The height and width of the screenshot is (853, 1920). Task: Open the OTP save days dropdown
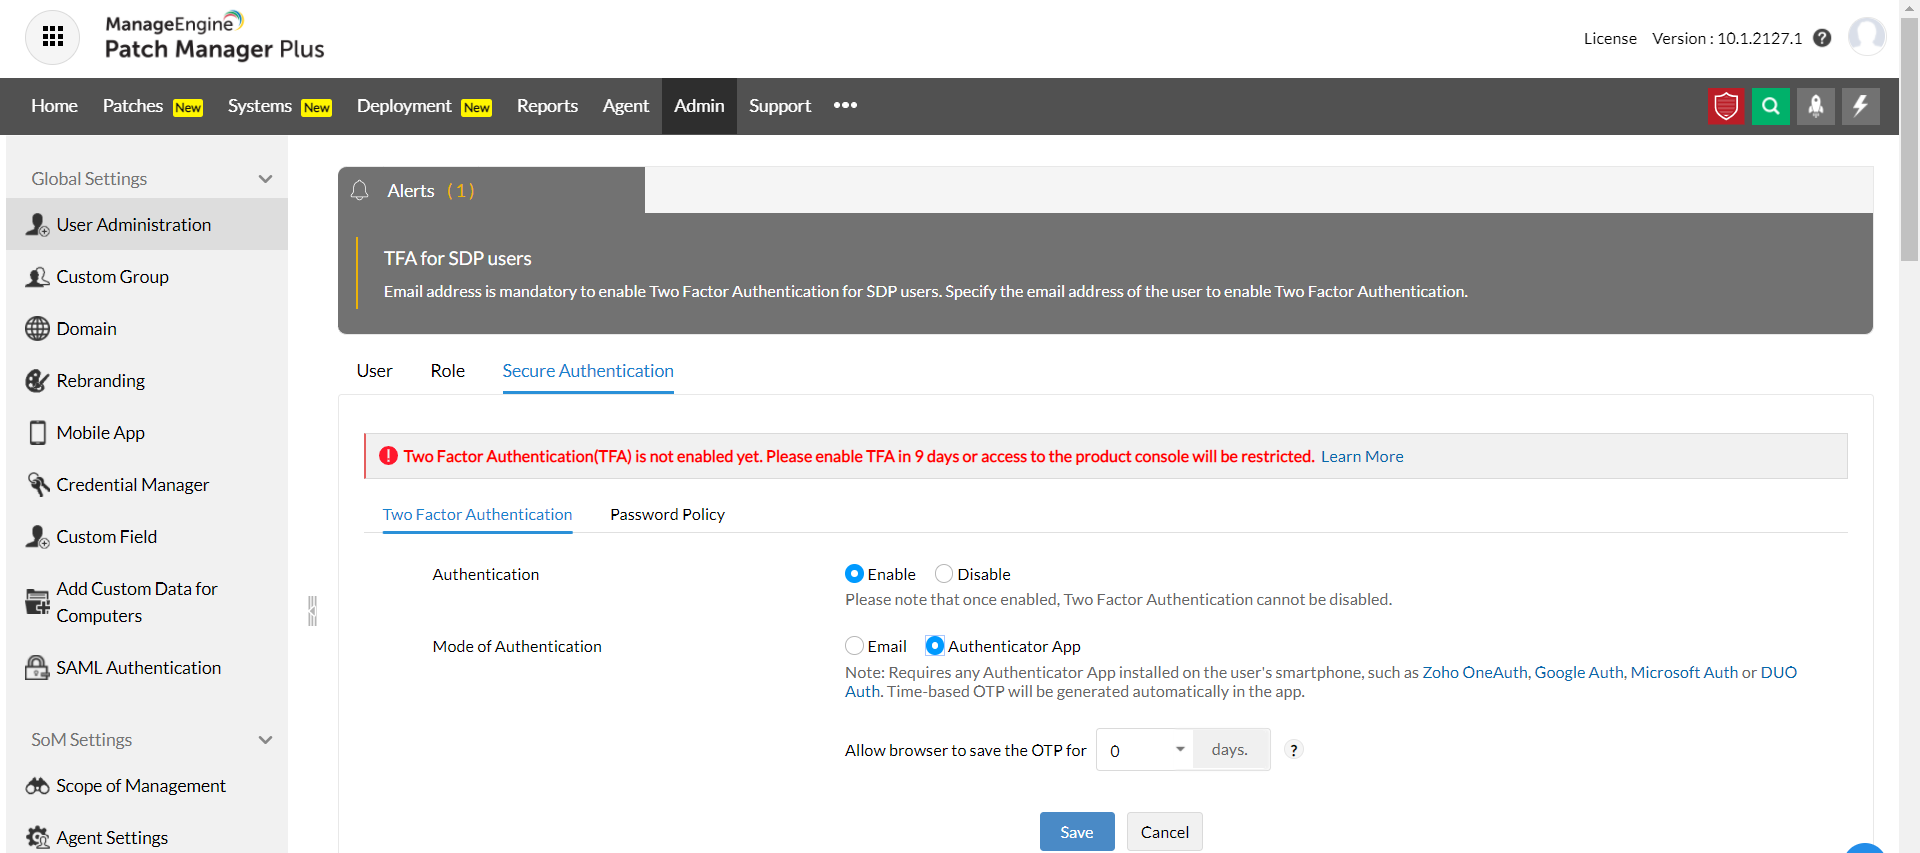[1145, 750]
